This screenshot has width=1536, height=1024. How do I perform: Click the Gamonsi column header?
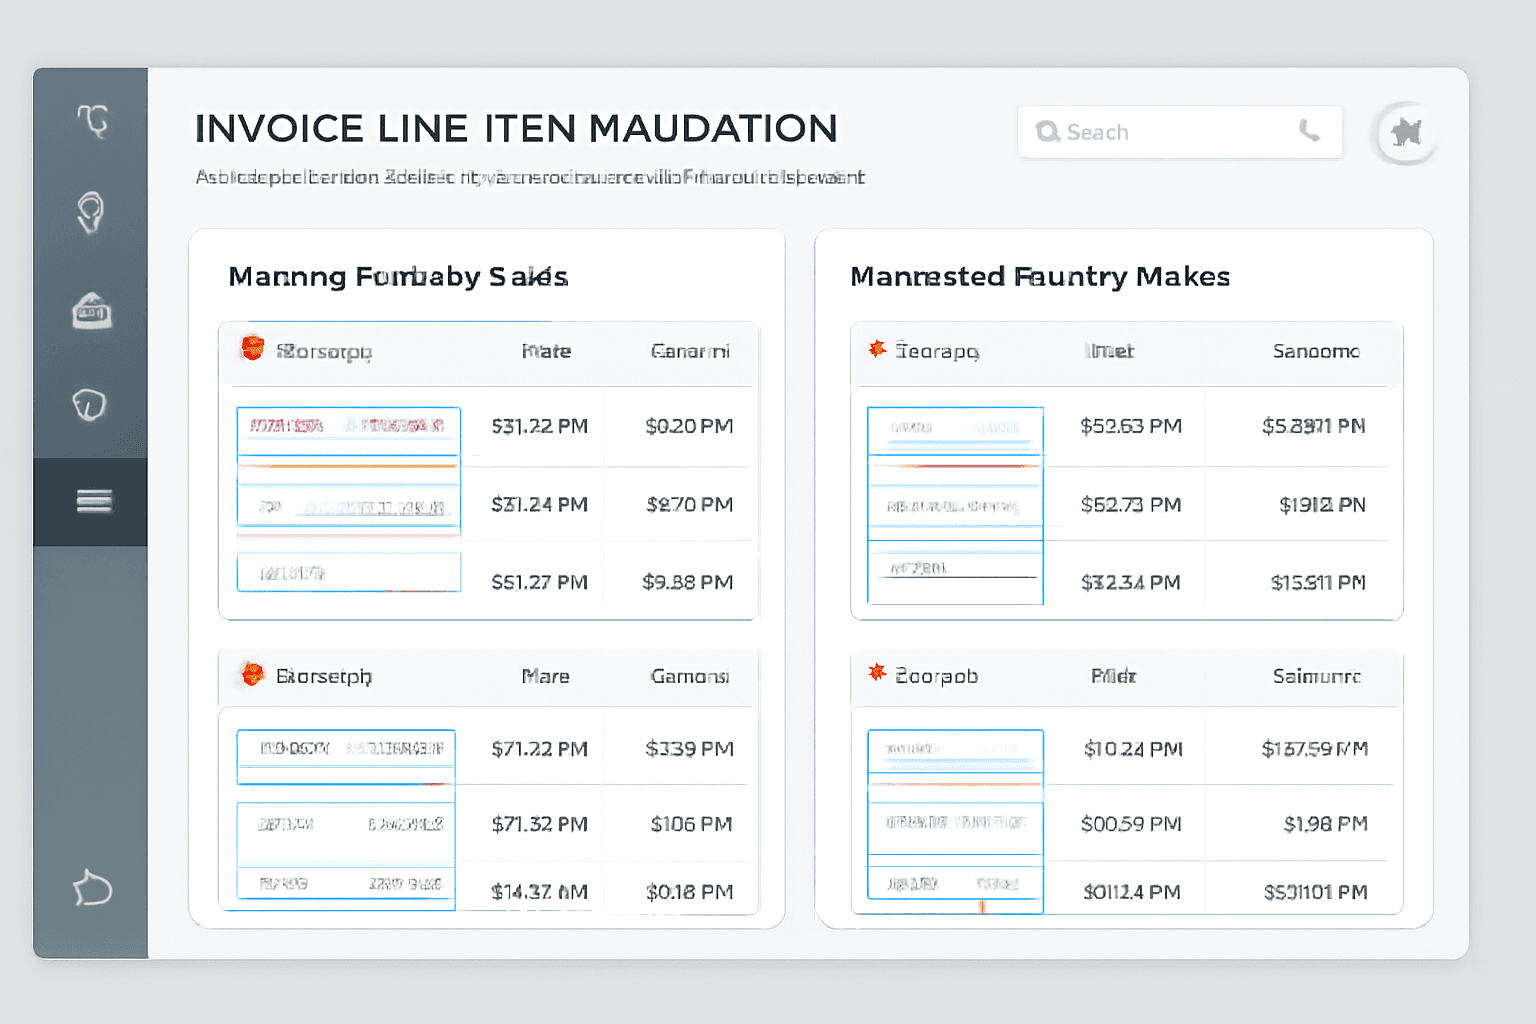coord(690,676)
